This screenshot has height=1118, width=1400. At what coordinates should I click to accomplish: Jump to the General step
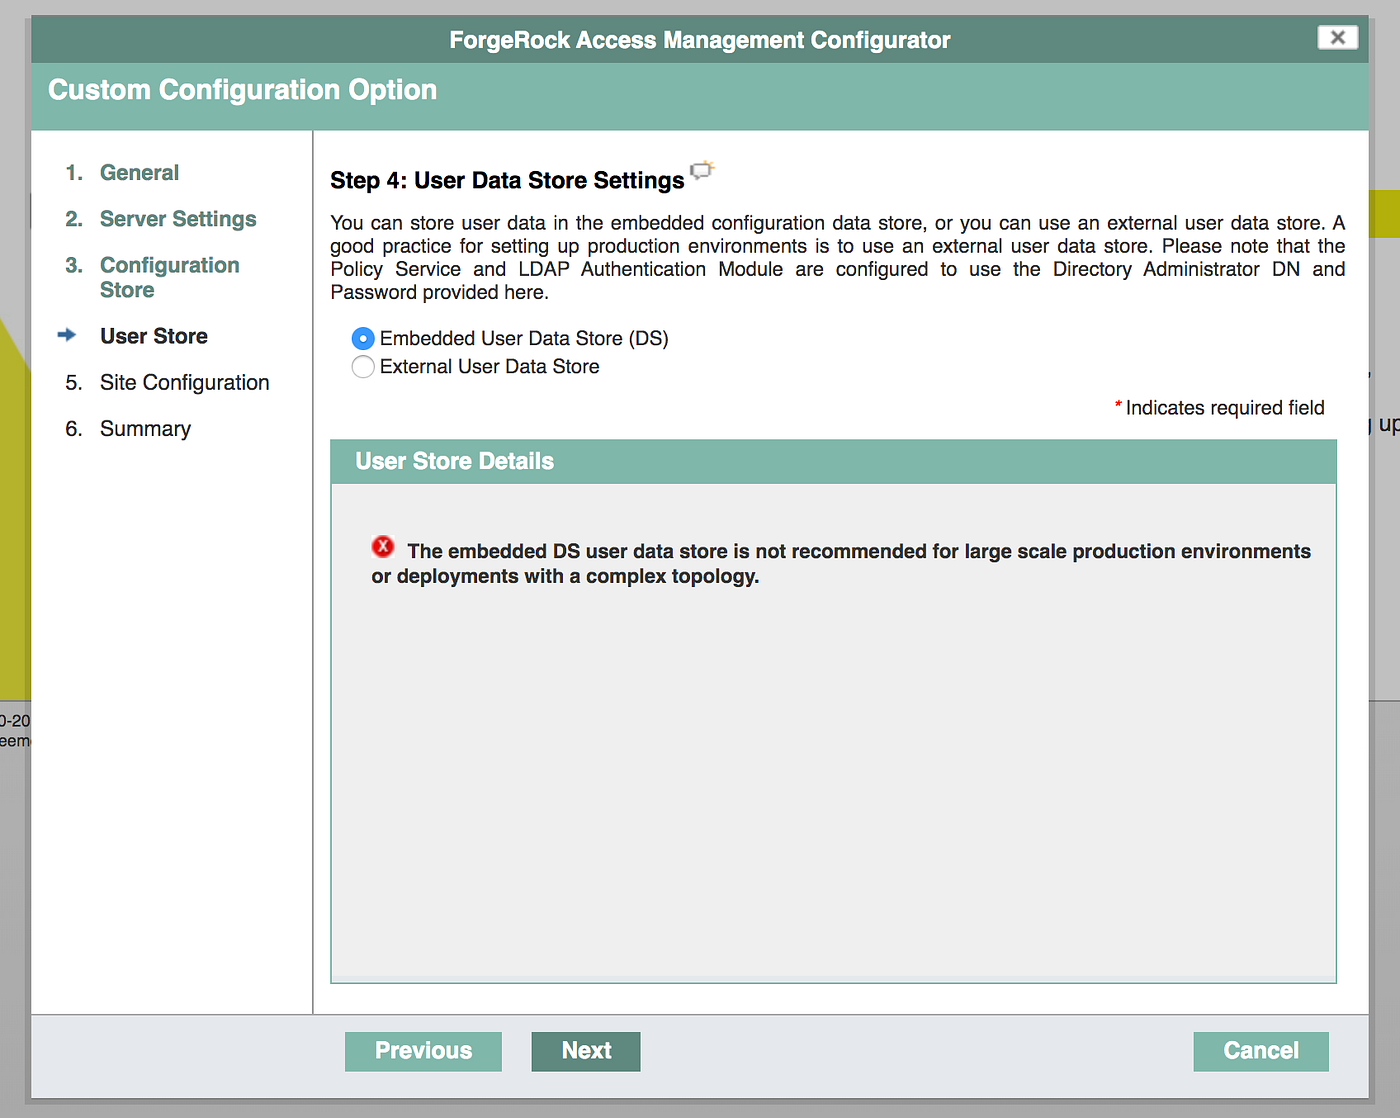(139, 172)
